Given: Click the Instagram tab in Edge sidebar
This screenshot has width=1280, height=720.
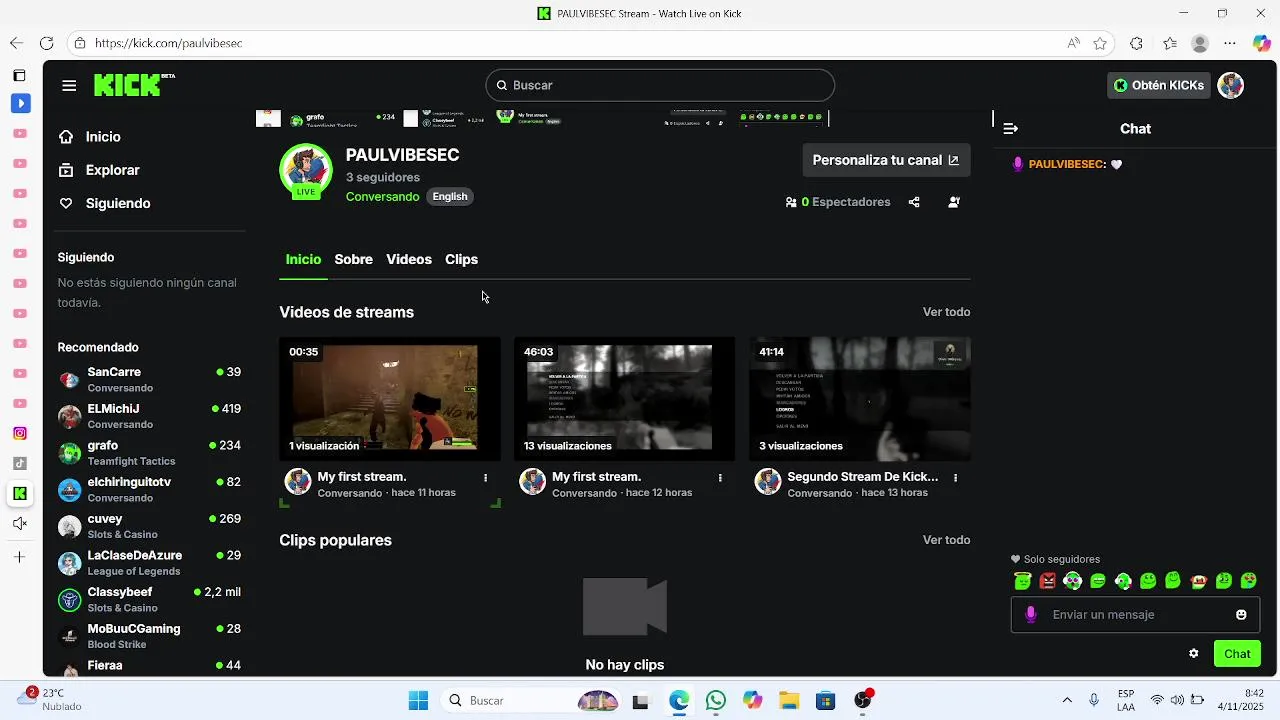Looking at the screenshot, I should (20, 433).
